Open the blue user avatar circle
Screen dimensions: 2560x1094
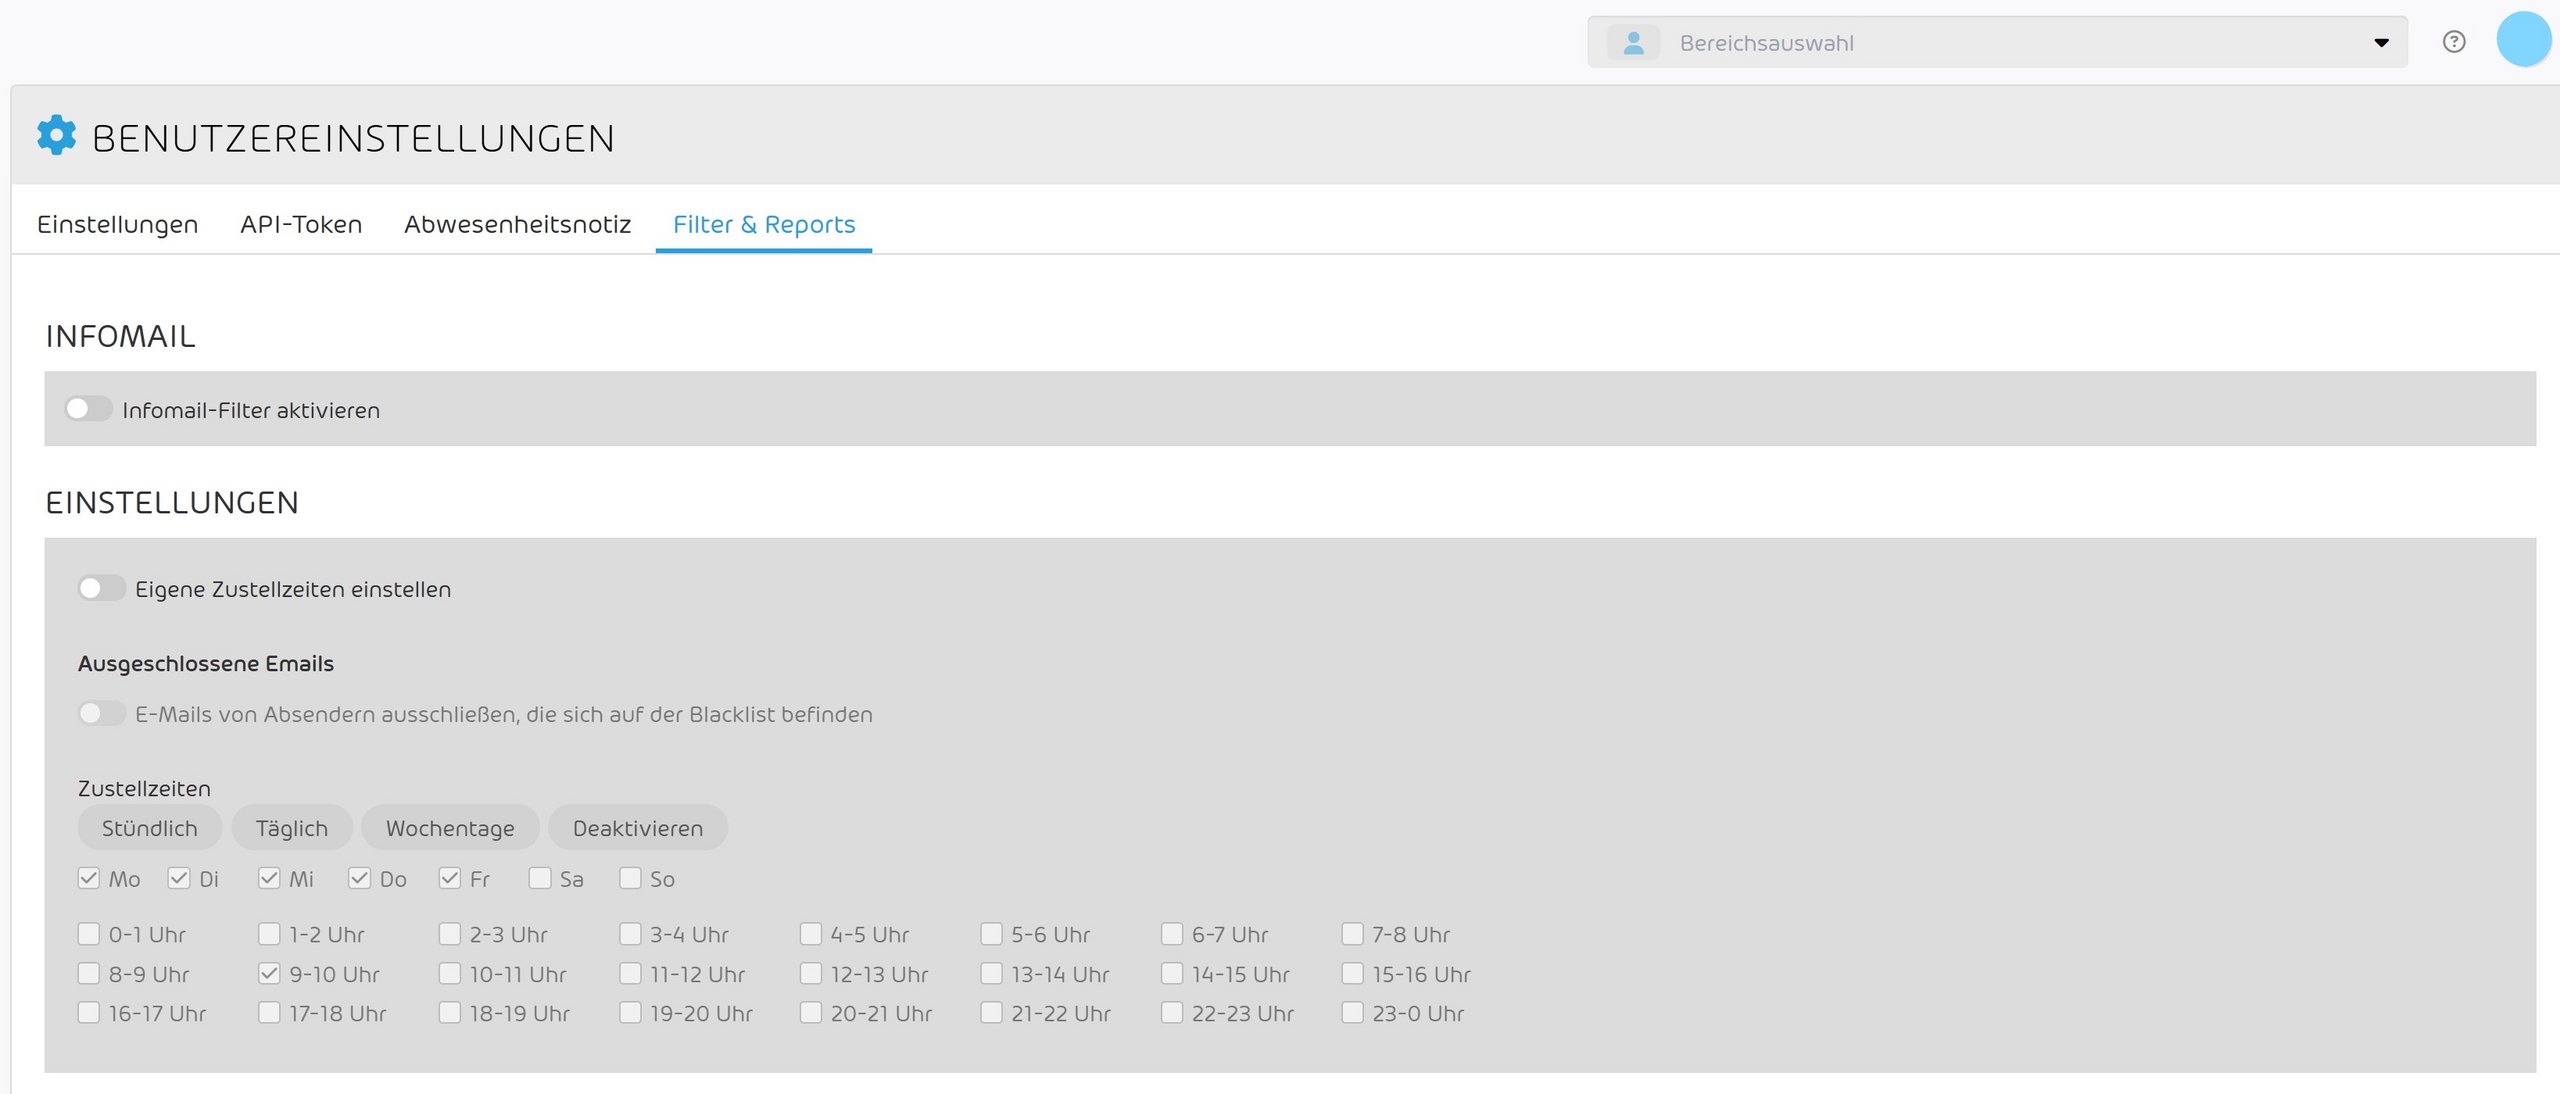pyautogui.click(x=2523, y=41)
